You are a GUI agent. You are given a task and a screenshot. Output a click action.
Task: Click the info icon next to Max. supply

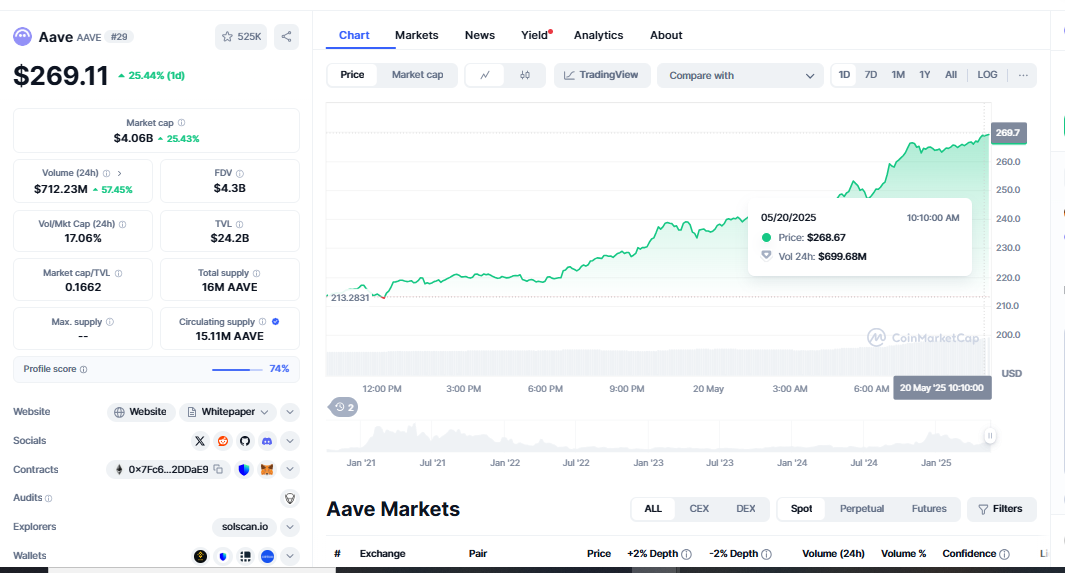coord(110,322)
